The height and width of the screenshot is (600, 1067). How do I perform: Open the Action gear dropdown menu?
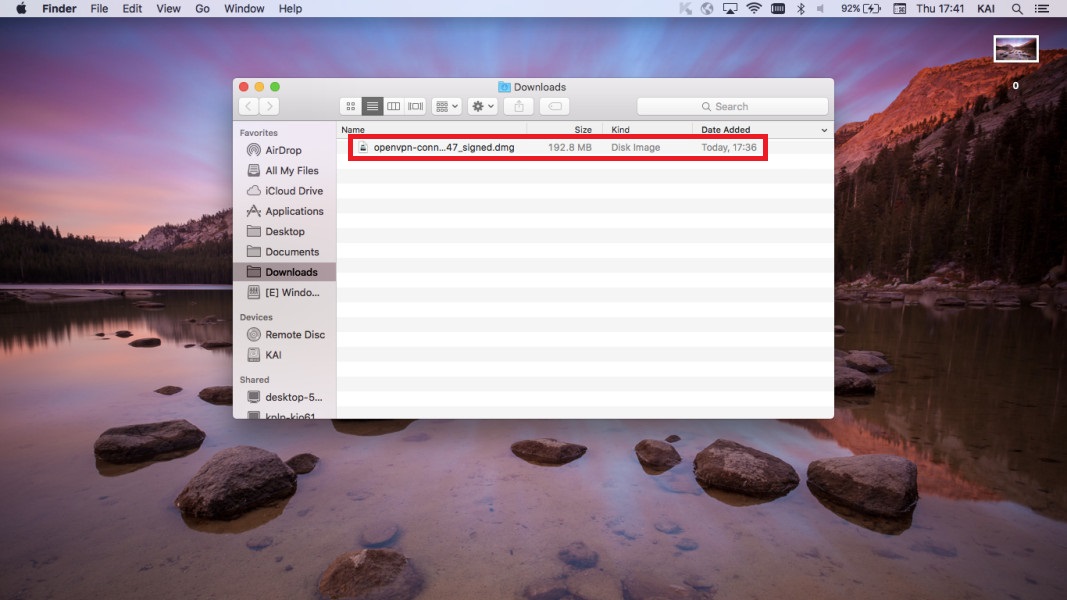(x=483, y=106)
